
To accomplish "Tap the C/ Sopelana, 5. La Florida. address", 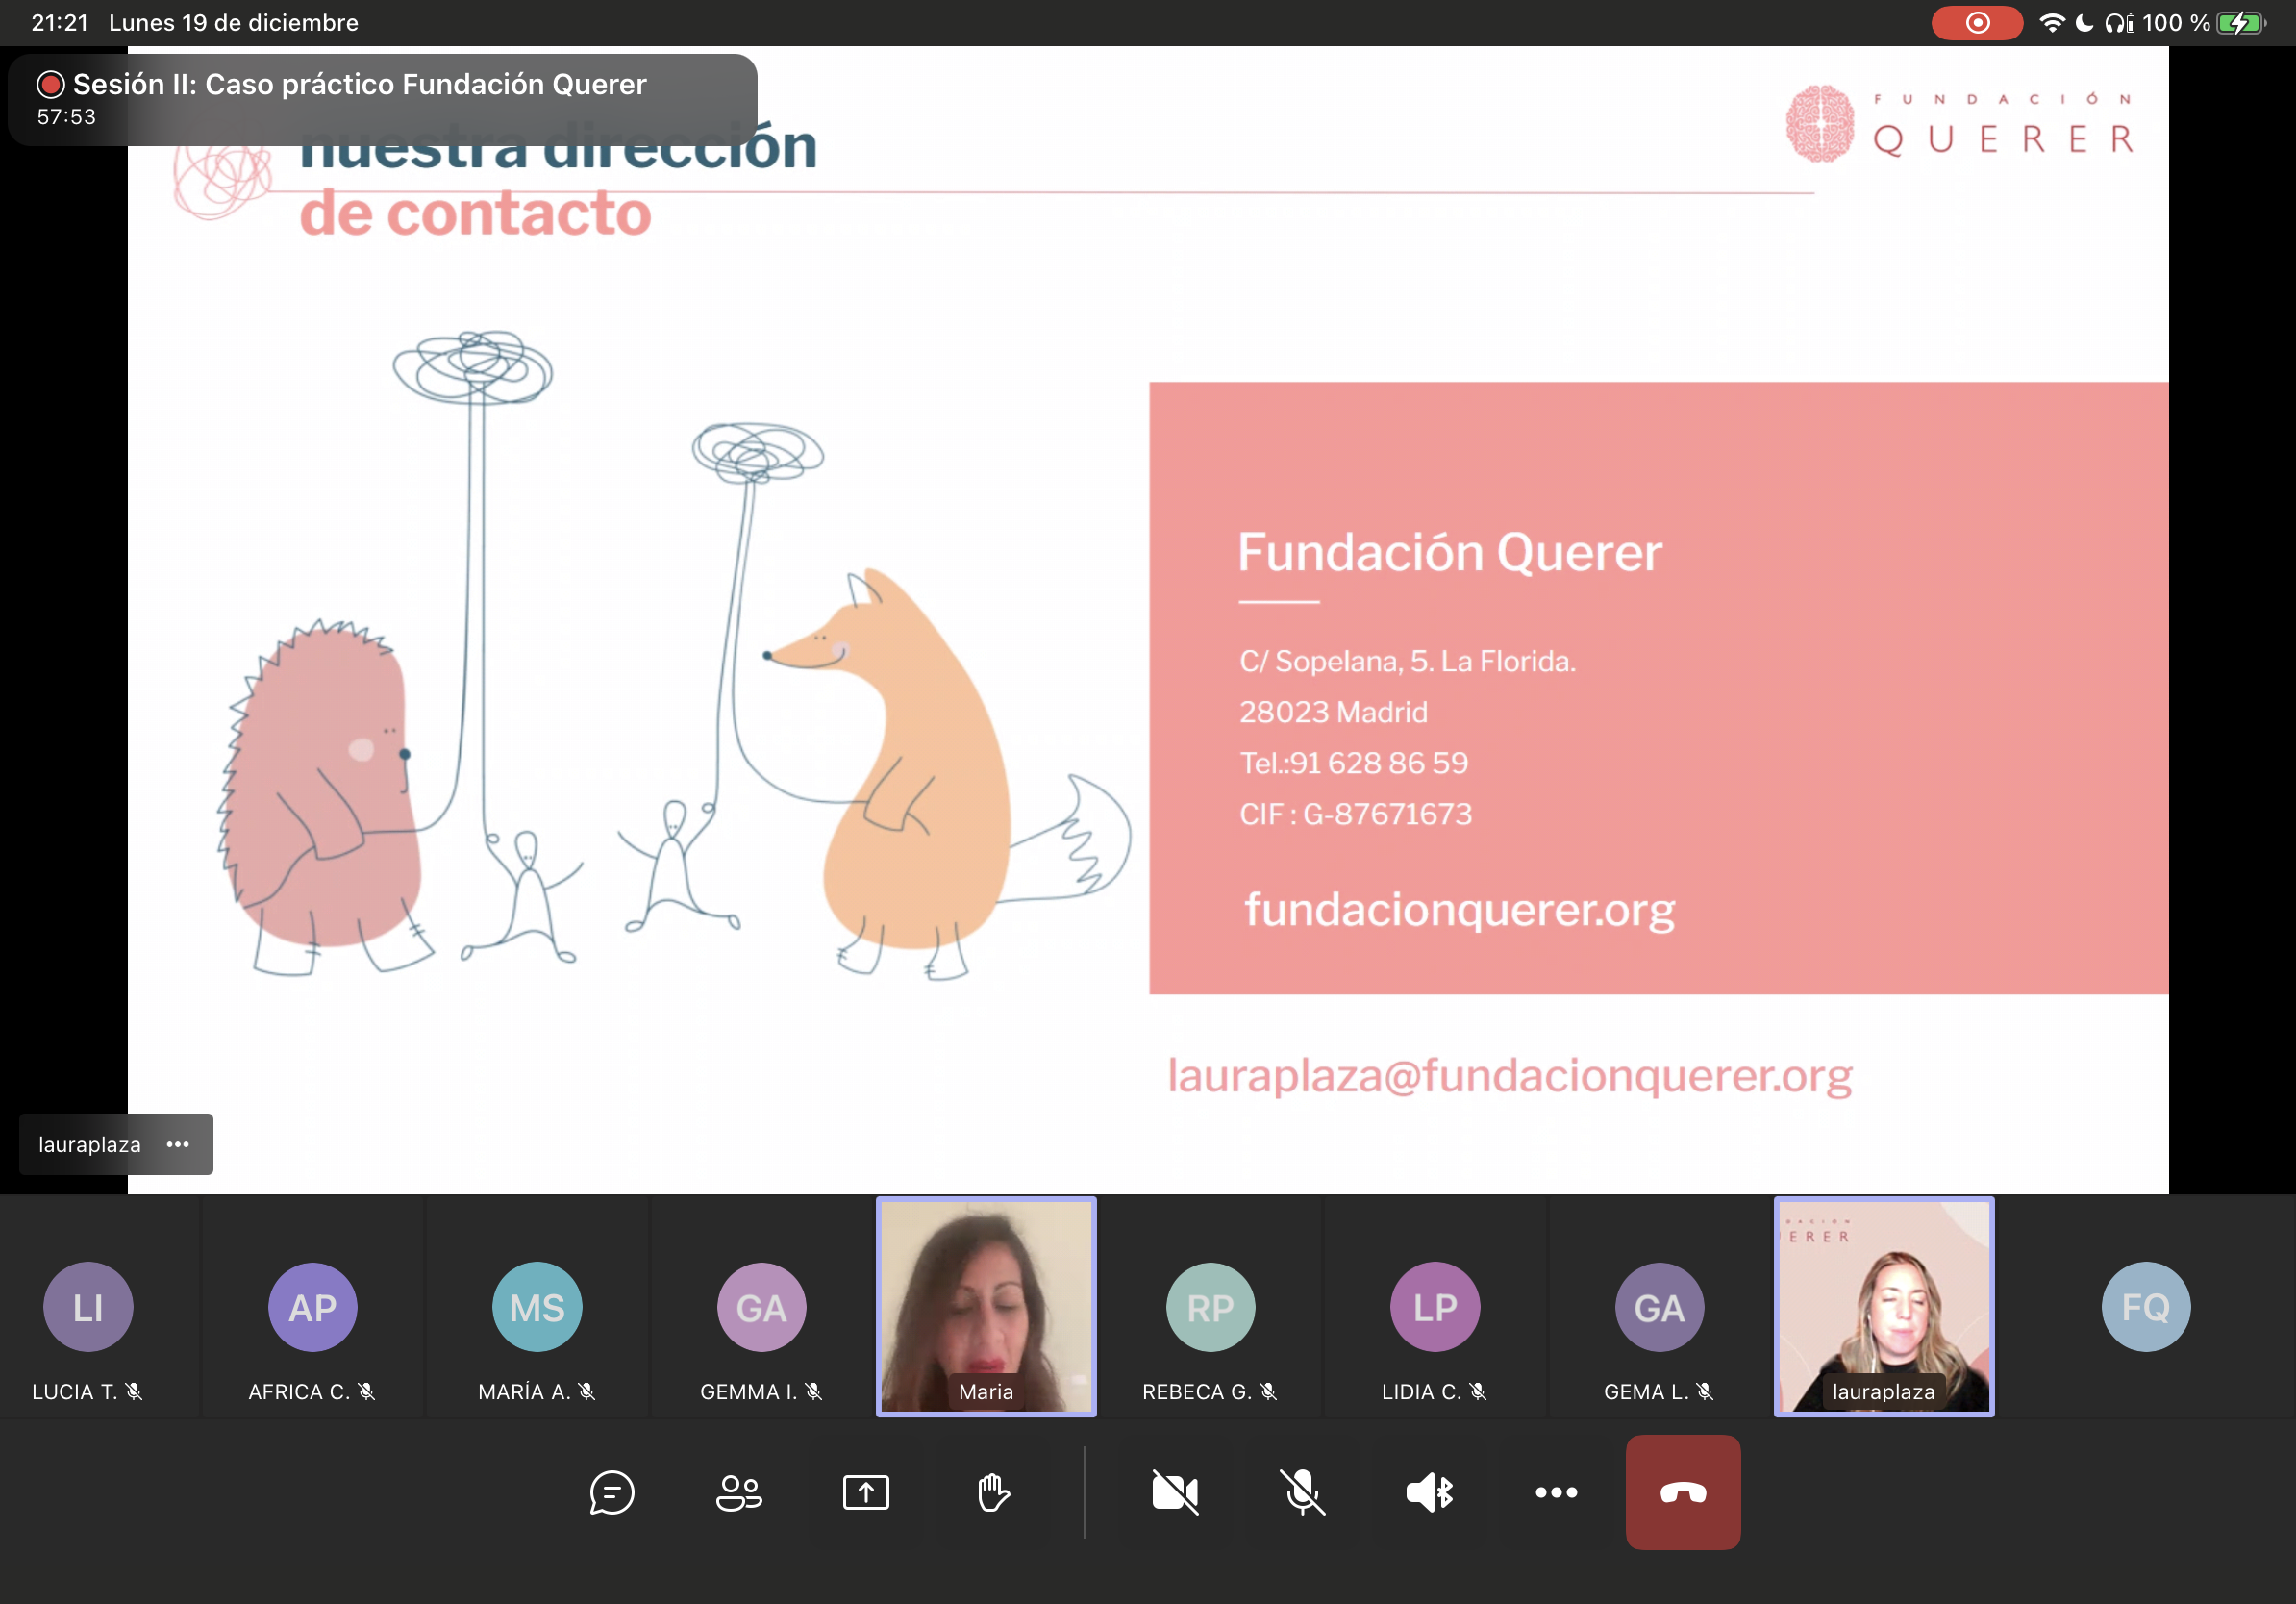I will tap(1407, 661).
